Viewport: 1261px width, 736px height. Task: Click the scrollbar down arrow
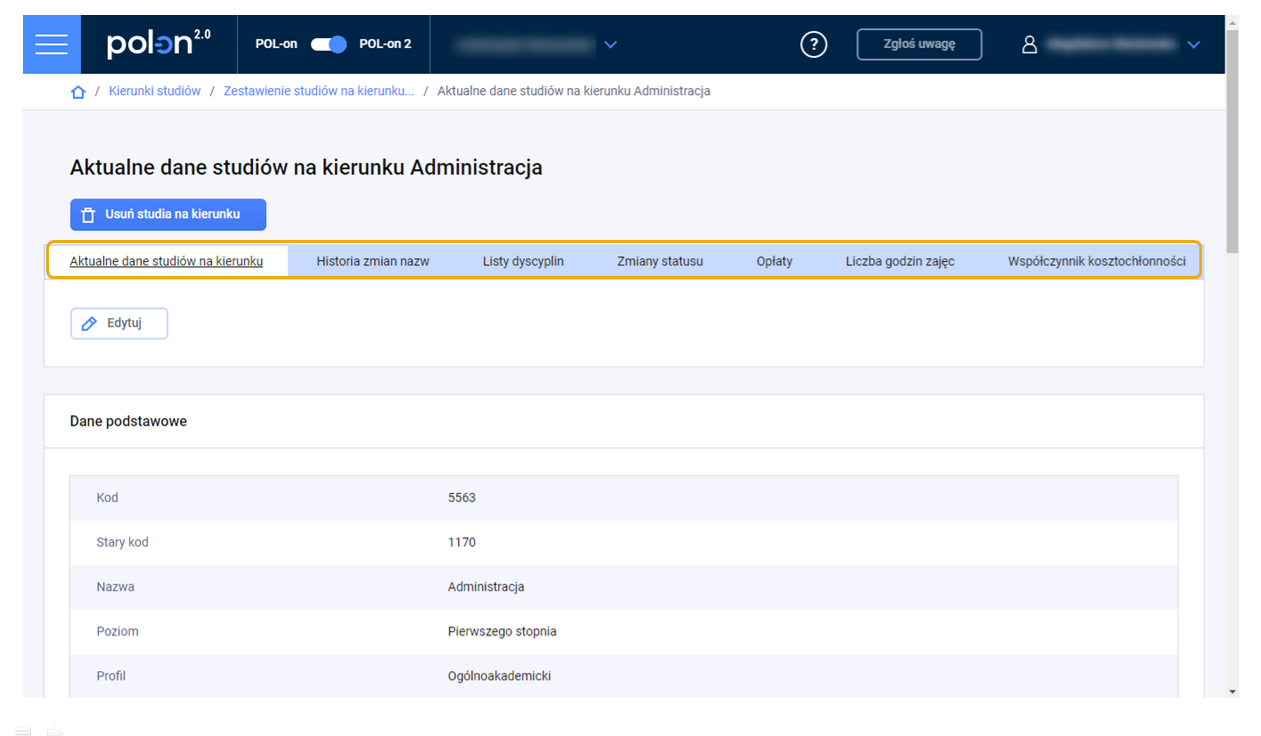tap(1232, 691)
